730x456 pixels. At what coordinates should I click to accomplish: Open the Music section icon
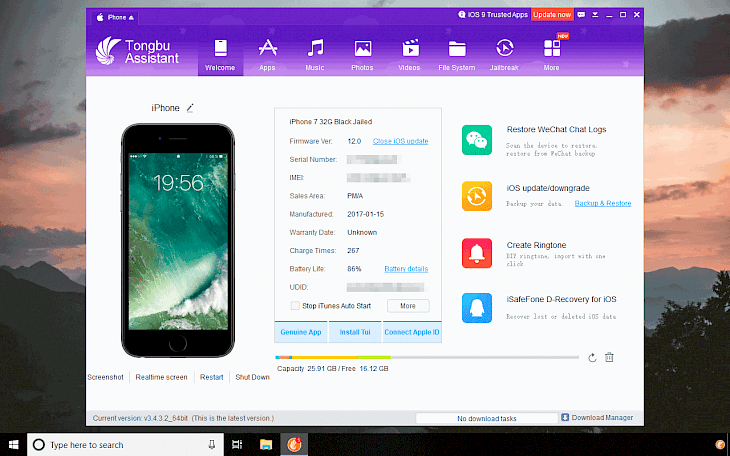(x=315, y=48)
